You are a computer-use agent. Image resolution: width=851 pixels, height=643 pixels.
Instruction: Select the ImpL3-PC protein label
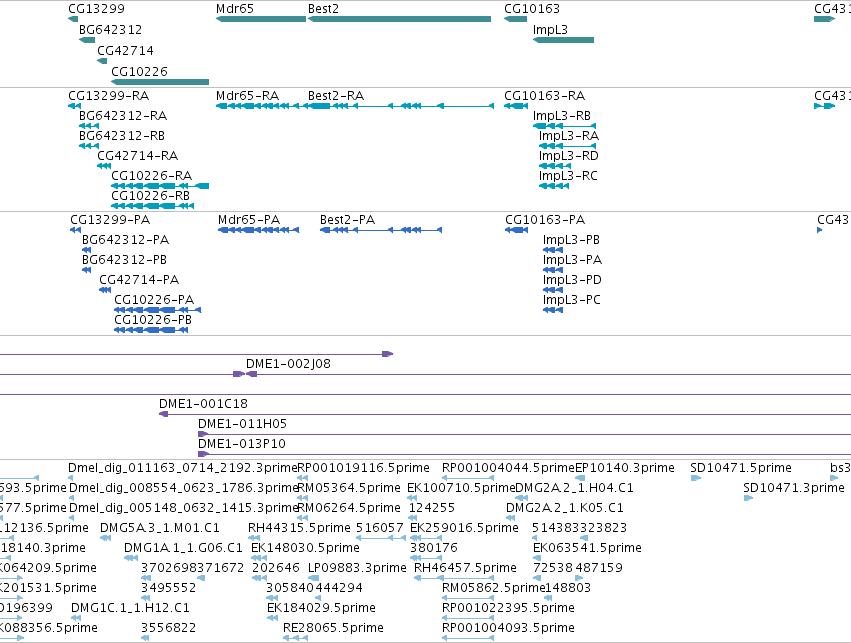572,300
